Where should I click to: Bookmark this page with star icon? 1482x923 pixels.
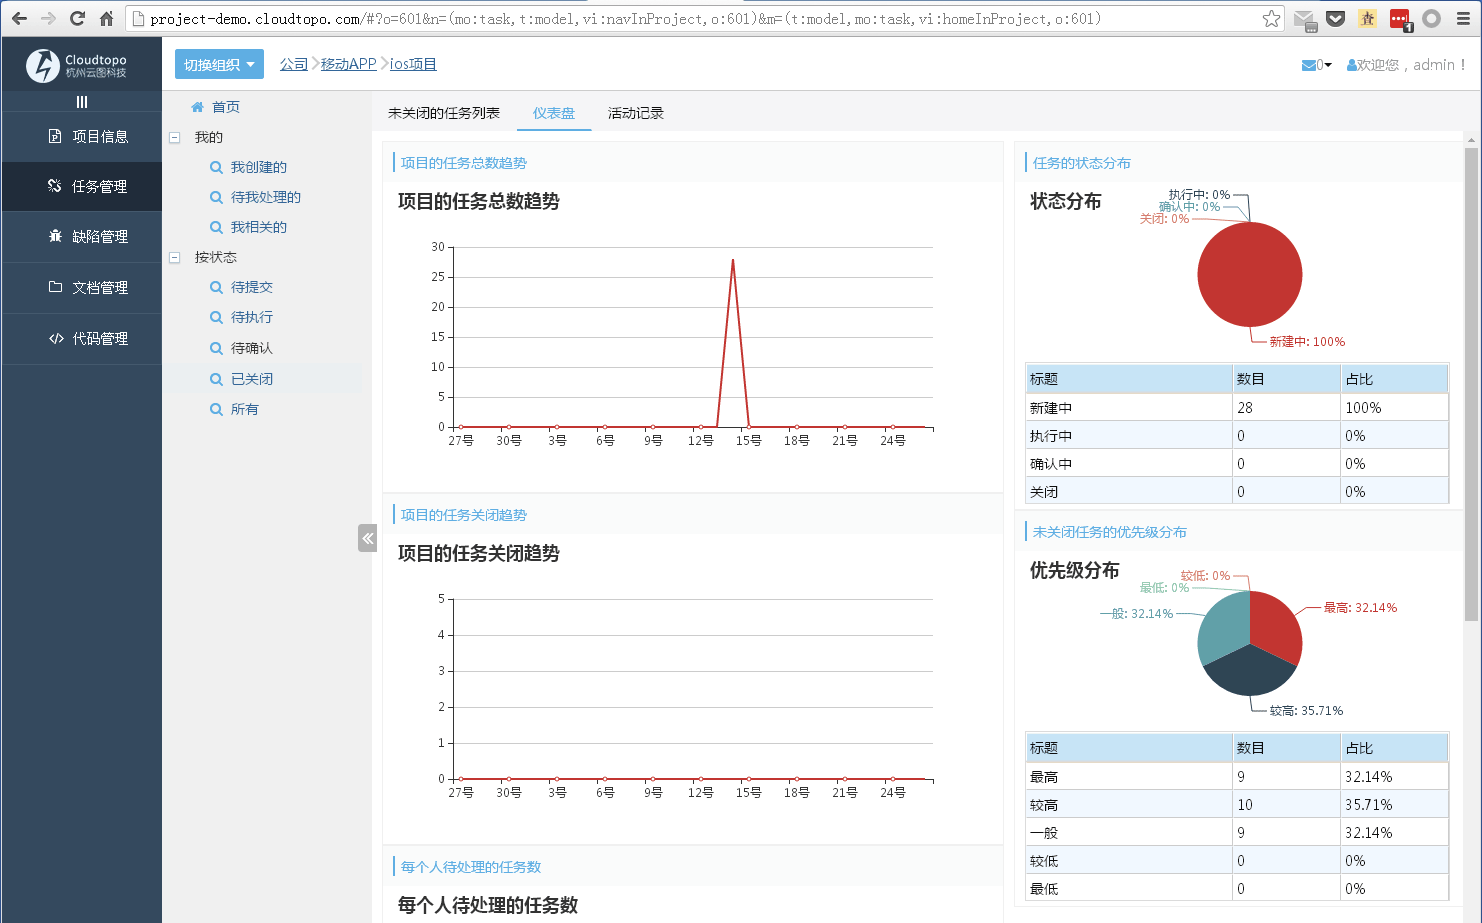click(1271, 18)
